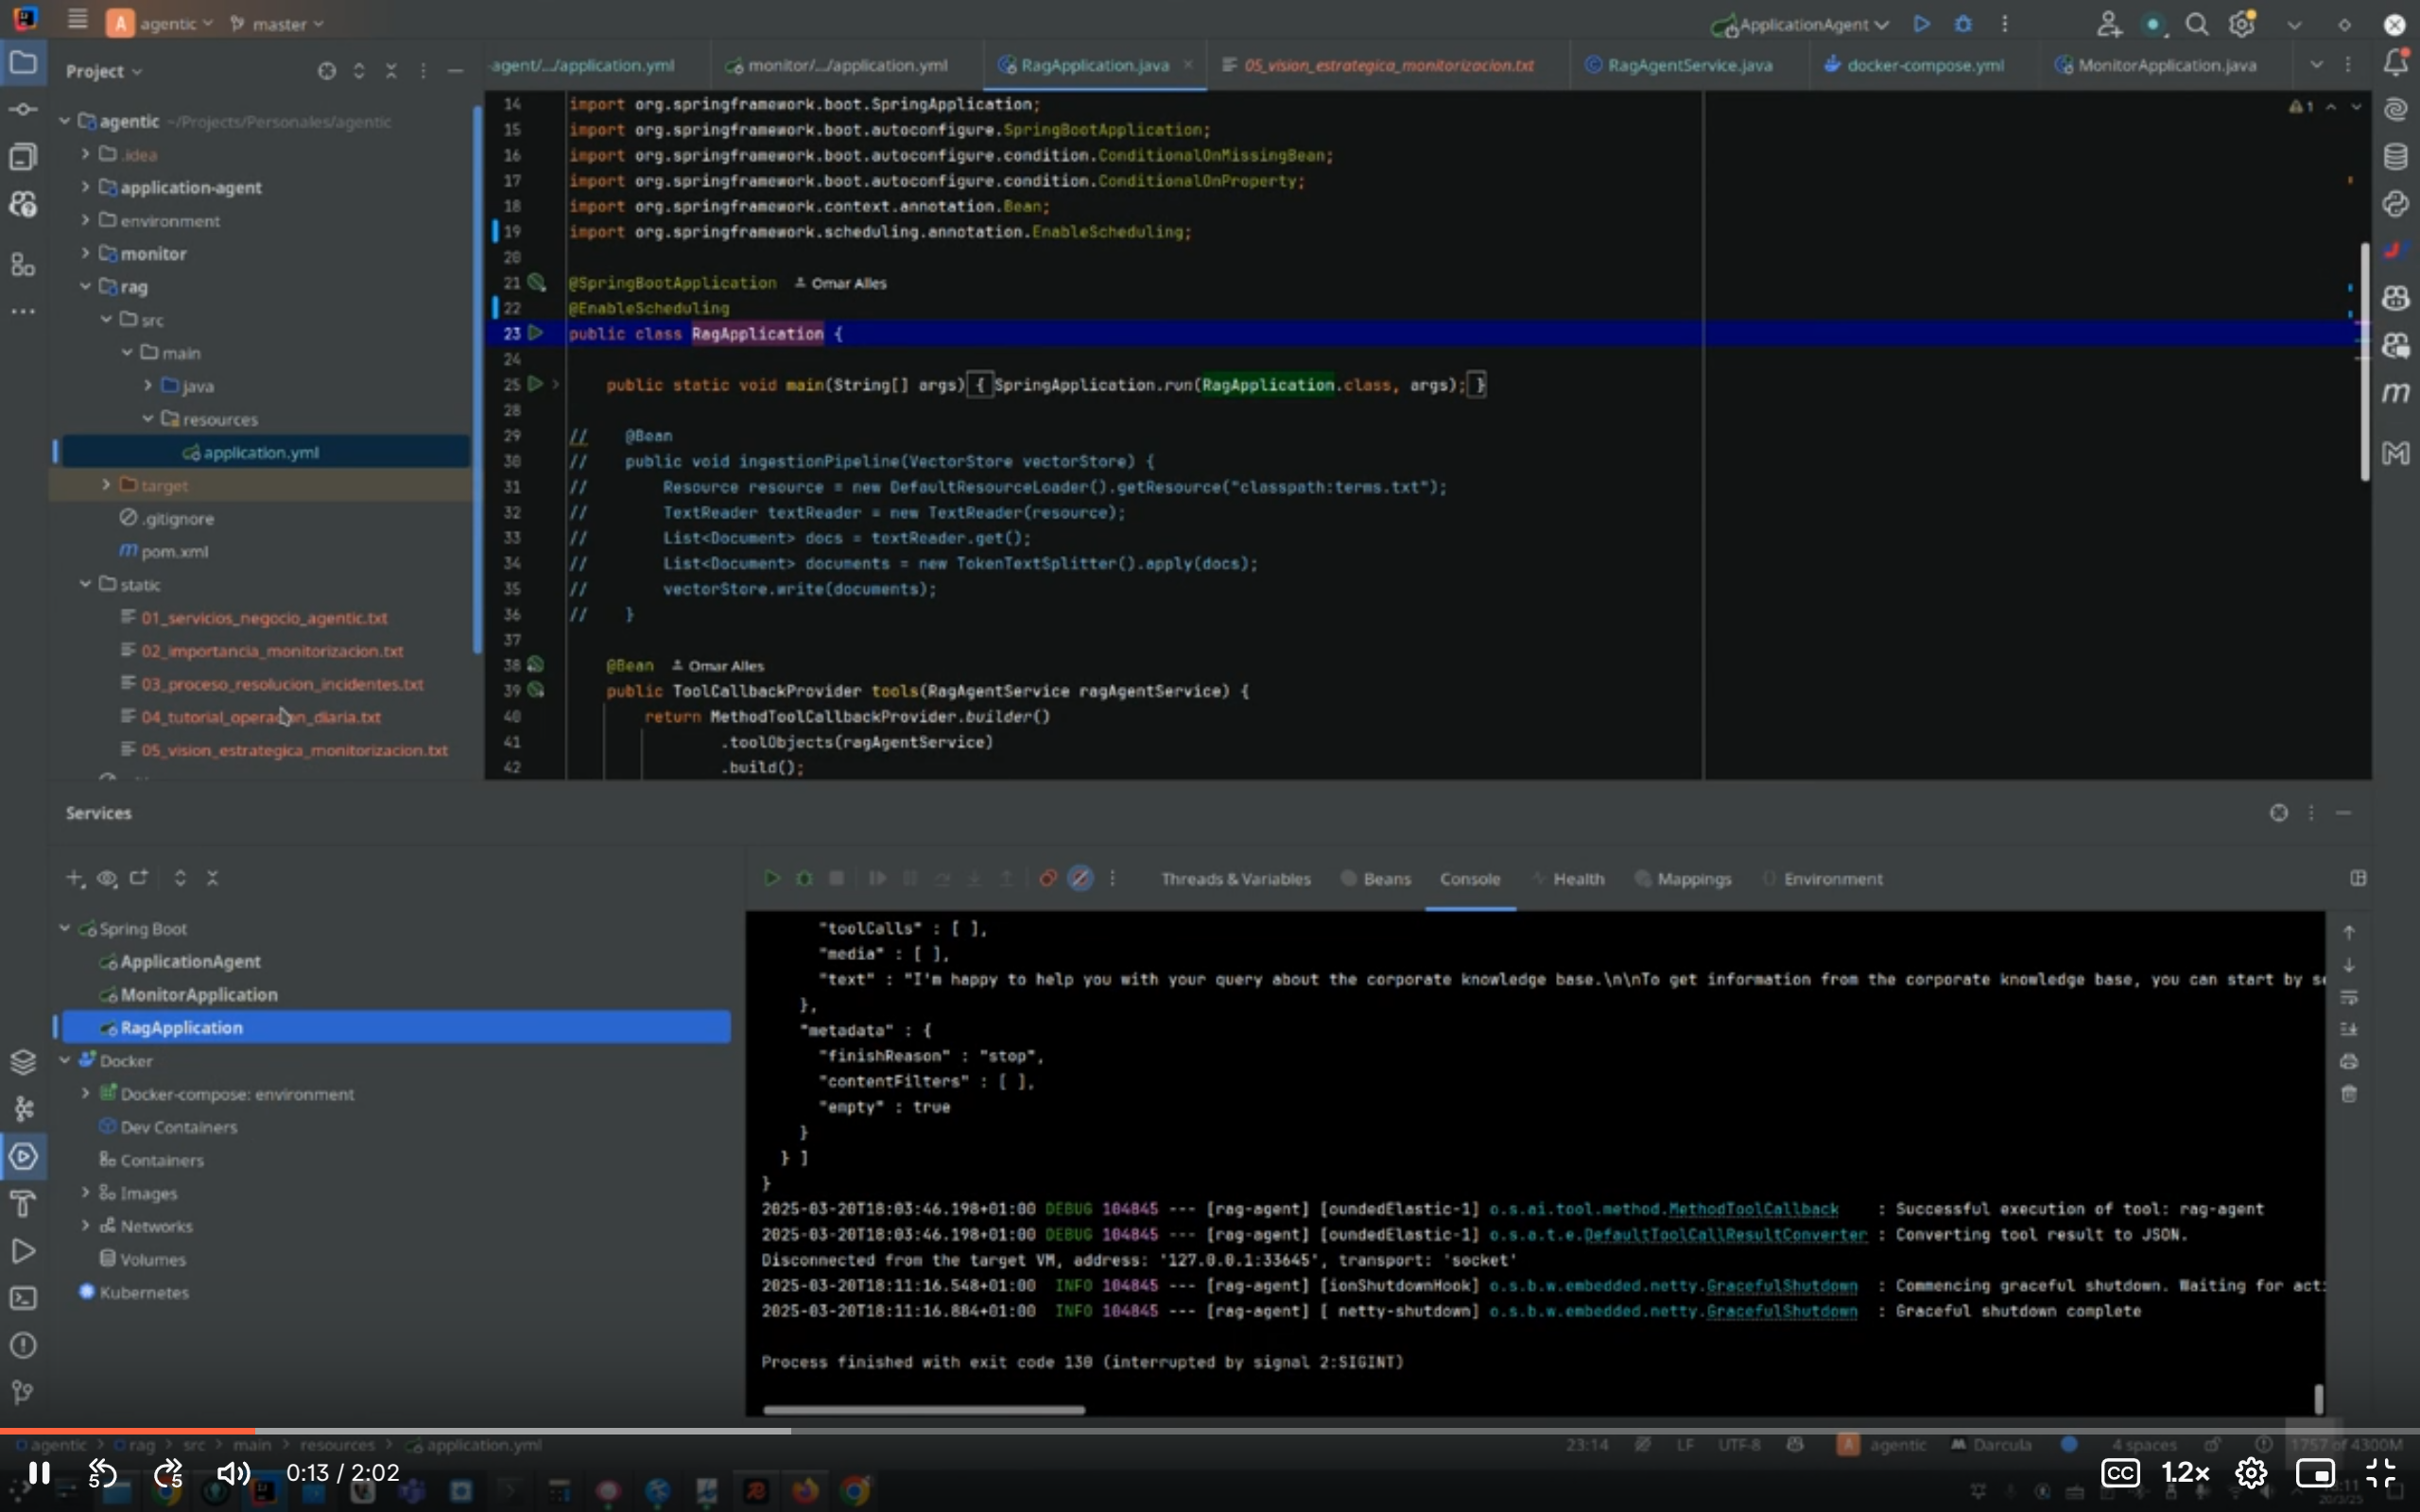Switch to the RagAgentService.java tab
The height and width of the screenshot is (1512, 2420).
pos(1689,65)
